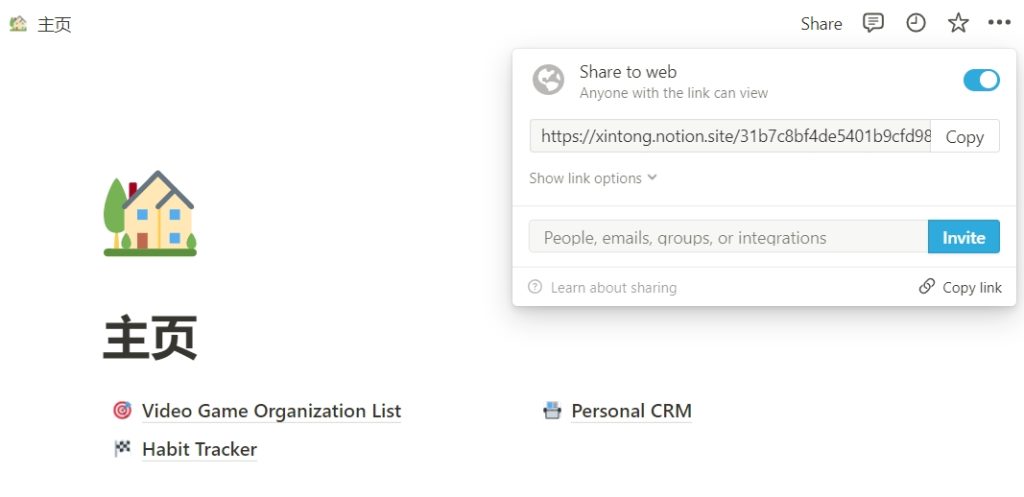This screenshot has width=1024, height=497.
Task: Open the Share menu in top bar
Action: 821,24
